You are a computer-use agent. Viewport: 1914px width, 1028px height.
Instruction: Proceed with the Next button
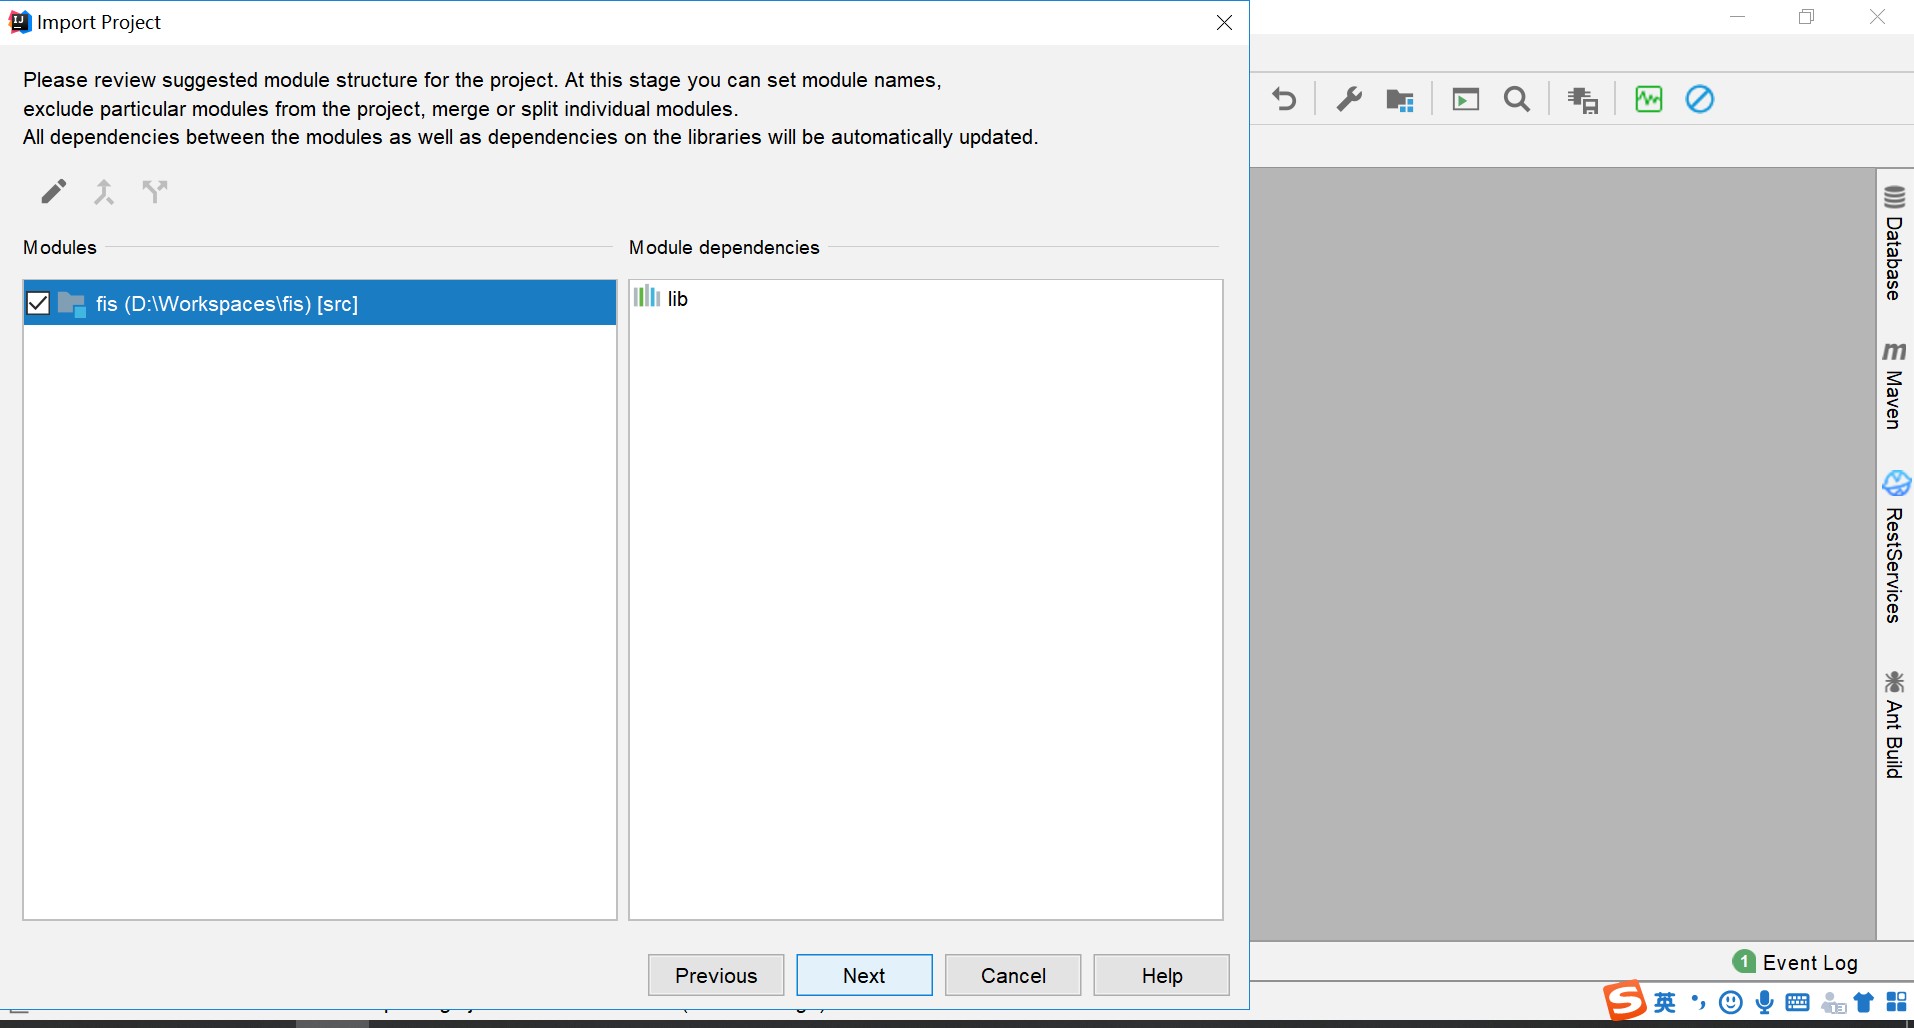coord(864,975)
